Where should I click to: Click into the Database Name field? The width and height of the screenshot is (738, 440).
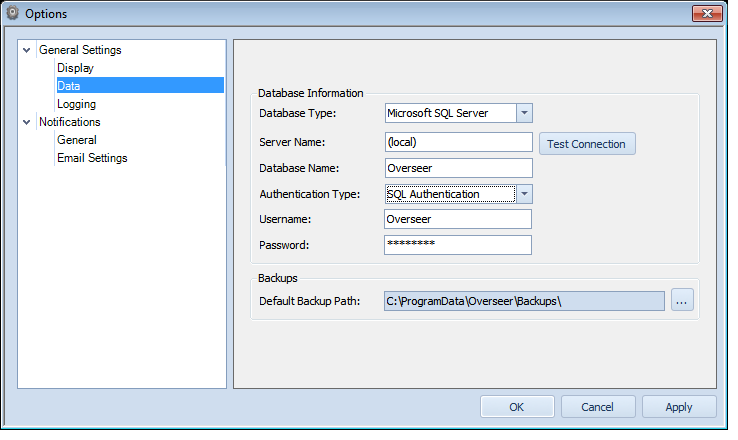(x=458, y=168)
